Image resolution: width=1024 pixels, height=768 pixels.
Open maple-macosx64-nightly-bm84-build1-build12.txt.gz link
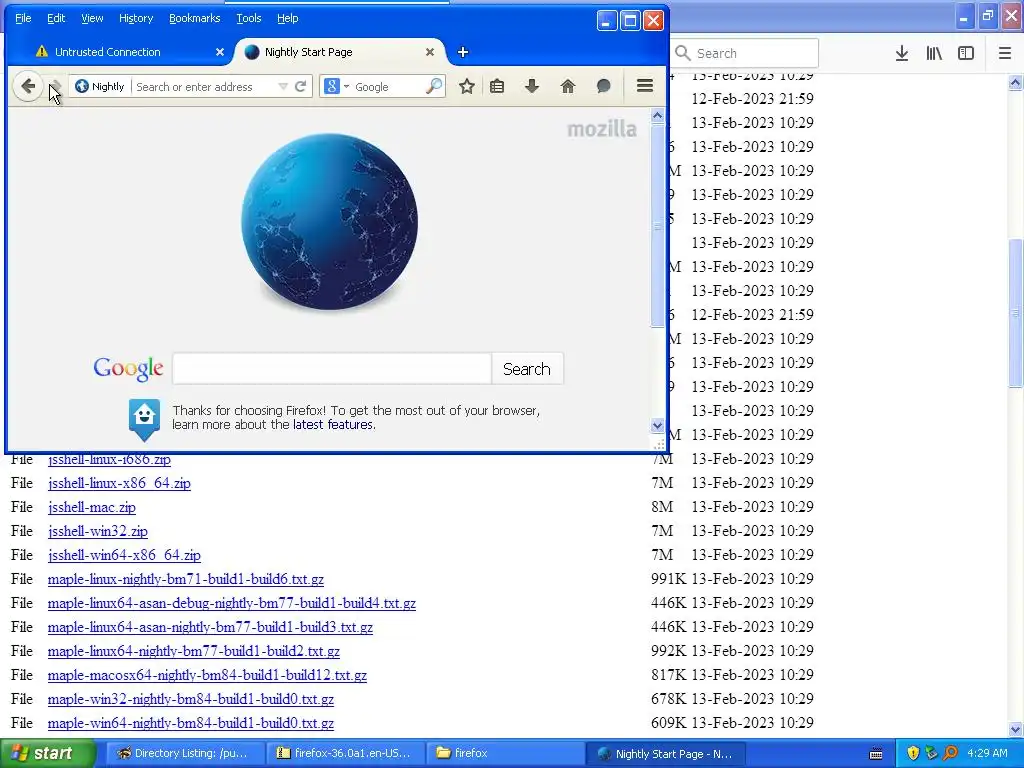207,675
